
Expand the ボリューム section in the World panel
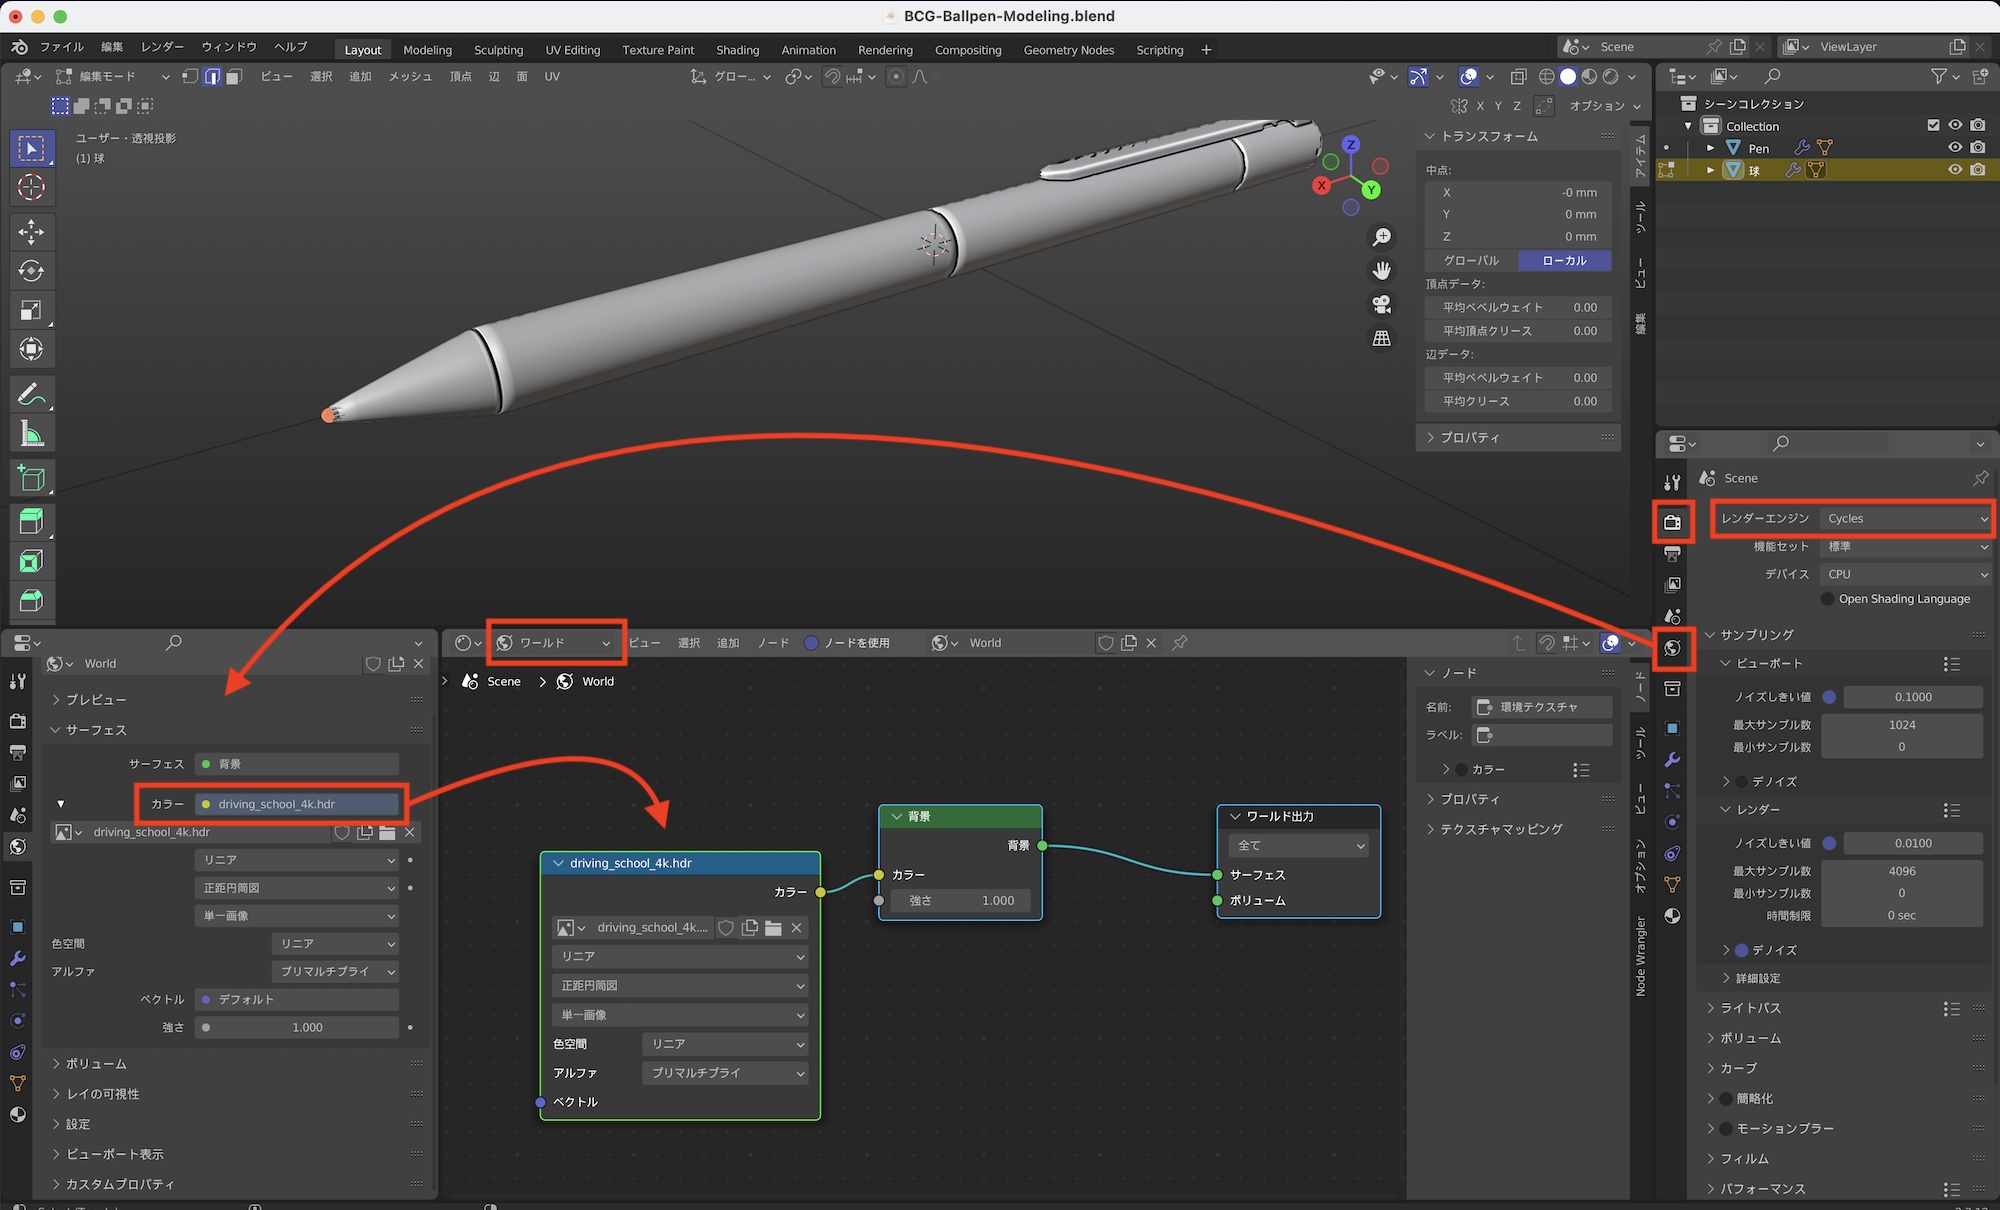pos(96,1064)
